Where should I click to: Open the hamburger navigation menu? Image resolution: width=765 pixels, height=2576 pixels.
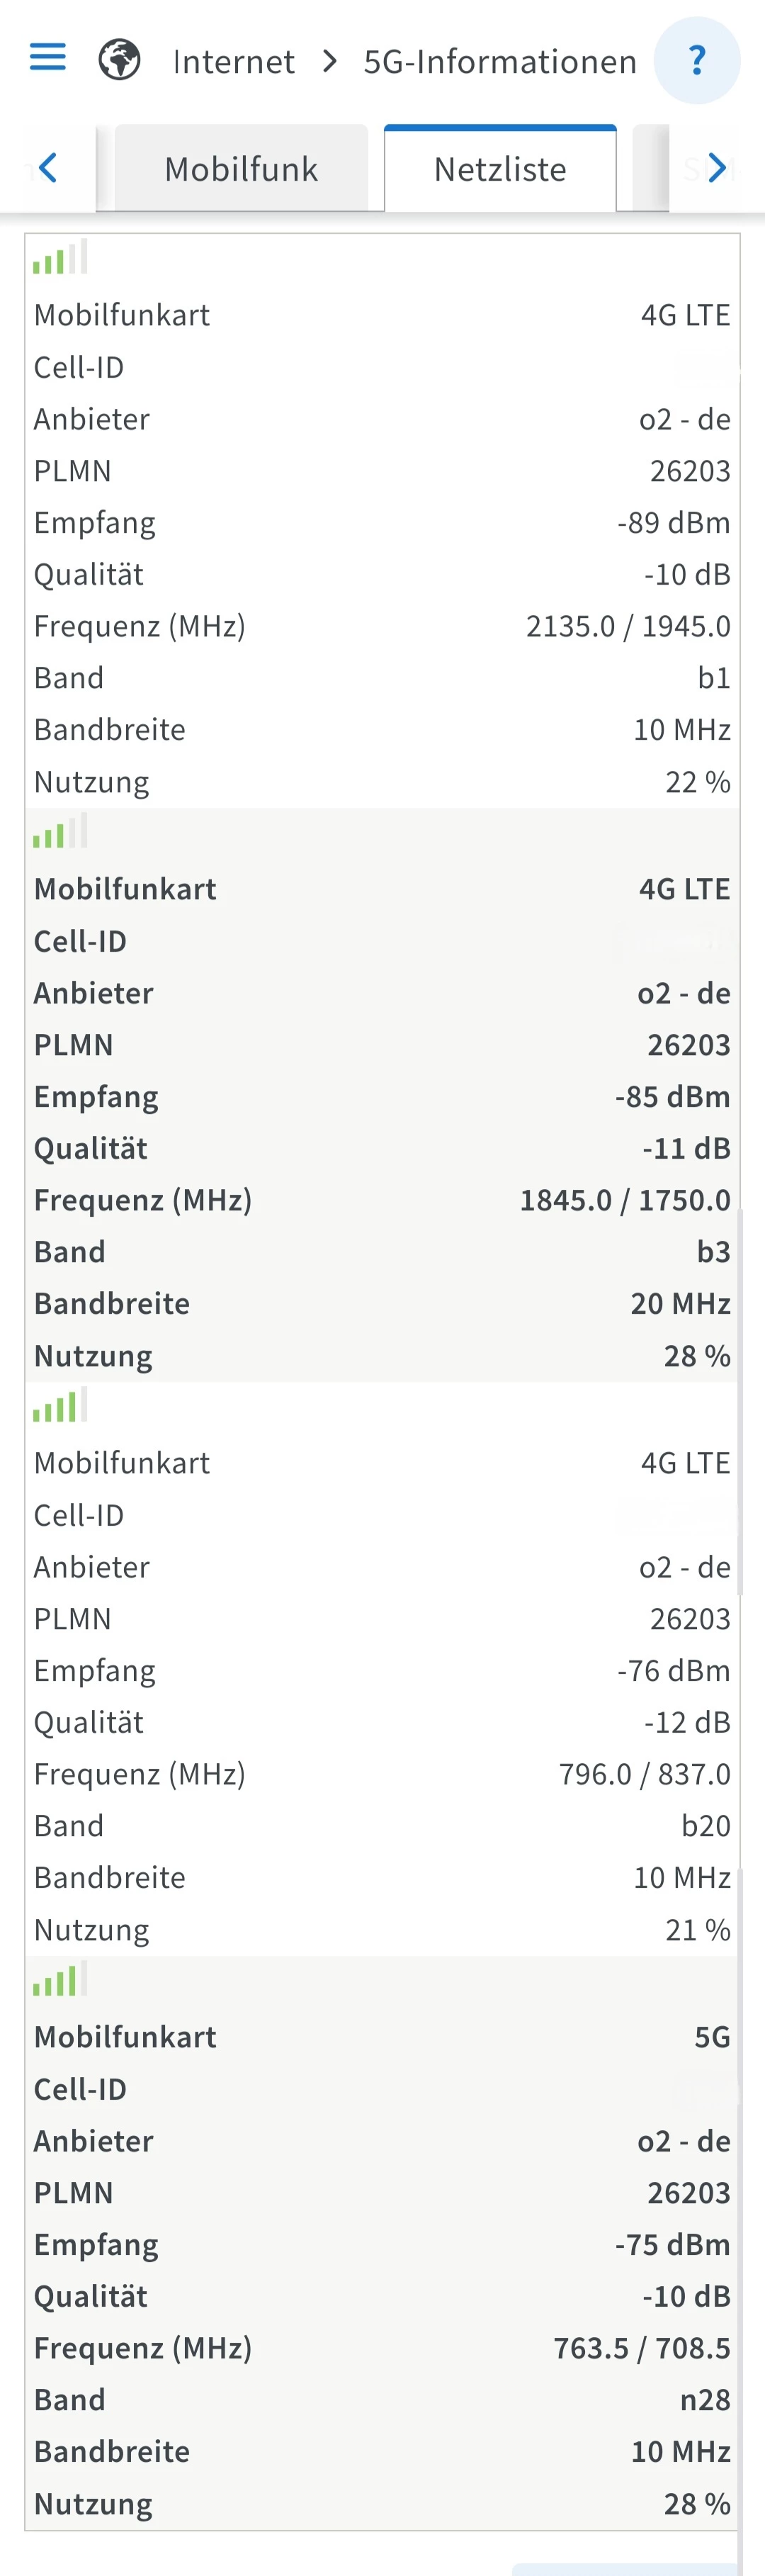click(47, 58)
